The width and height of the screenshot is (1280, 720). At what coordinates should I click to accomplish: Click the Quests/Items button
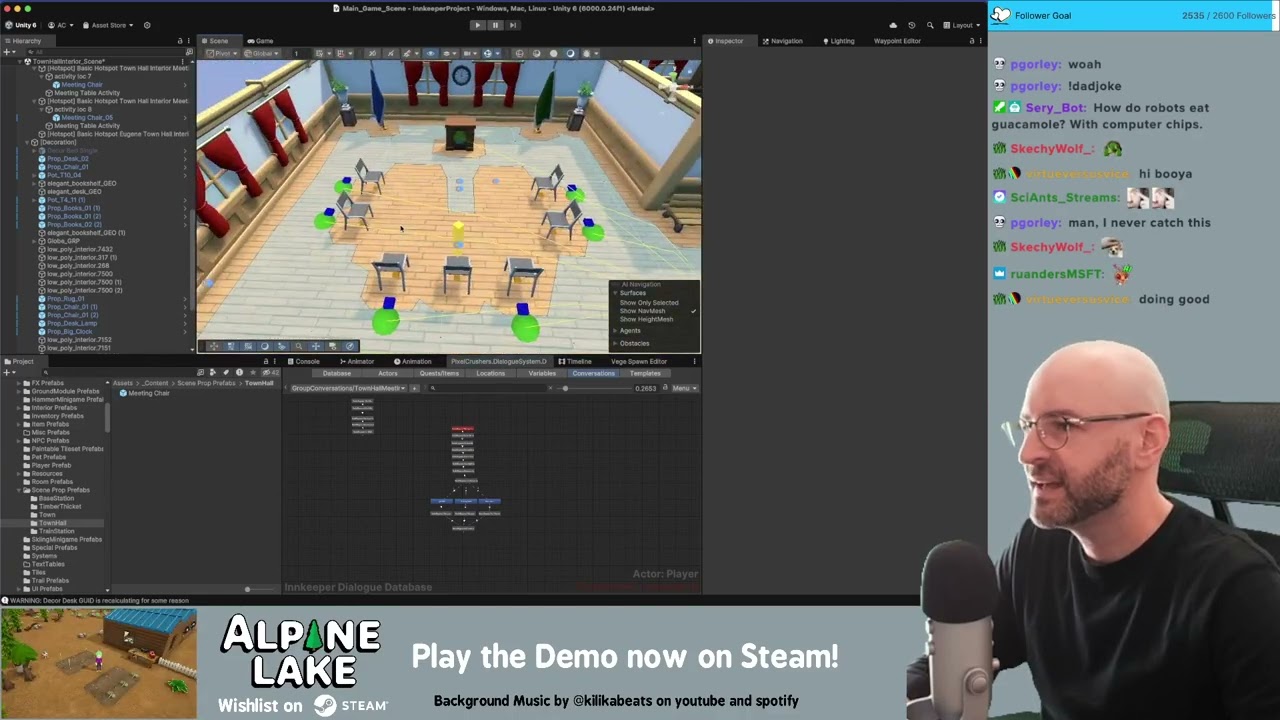[439, 373]
